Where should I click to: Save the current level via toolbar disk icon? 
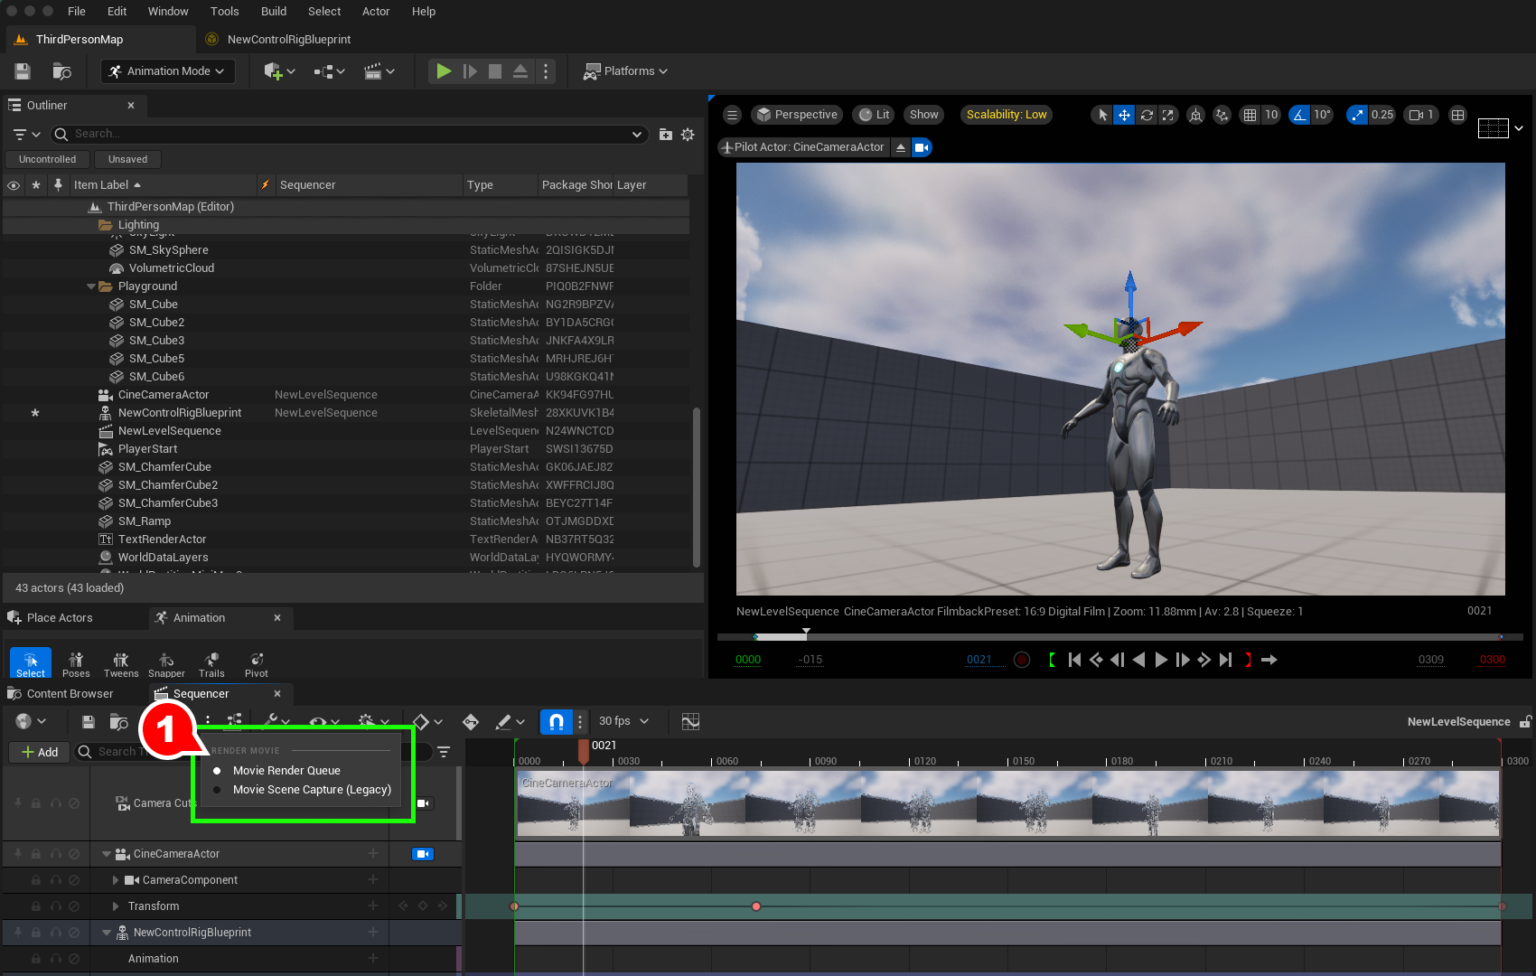tap(21, 70)
